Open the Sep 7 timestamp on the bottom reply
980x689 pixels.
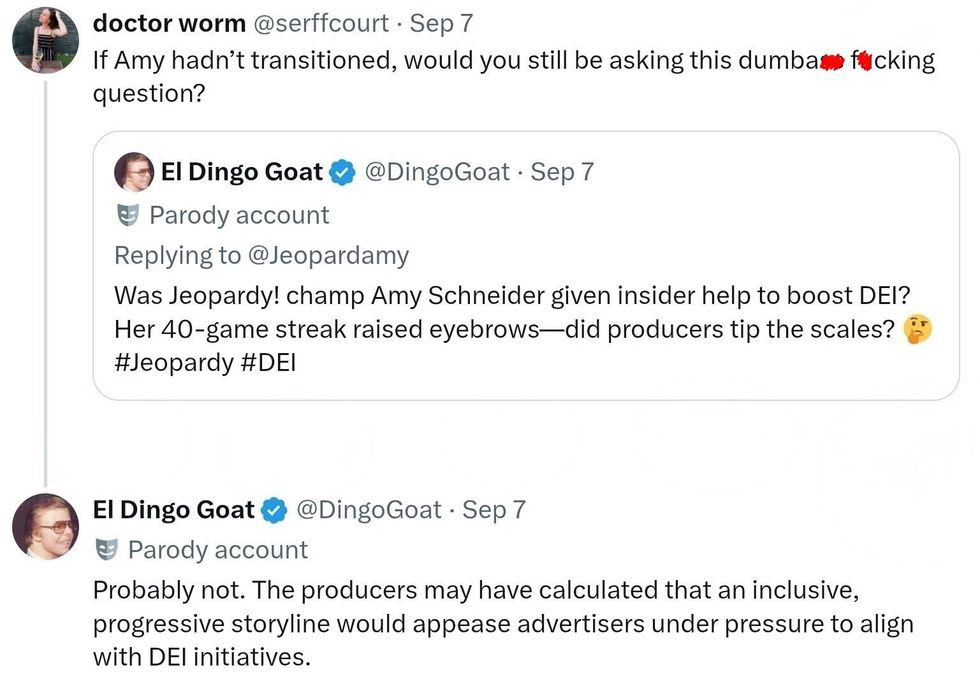tap(494, 510)
